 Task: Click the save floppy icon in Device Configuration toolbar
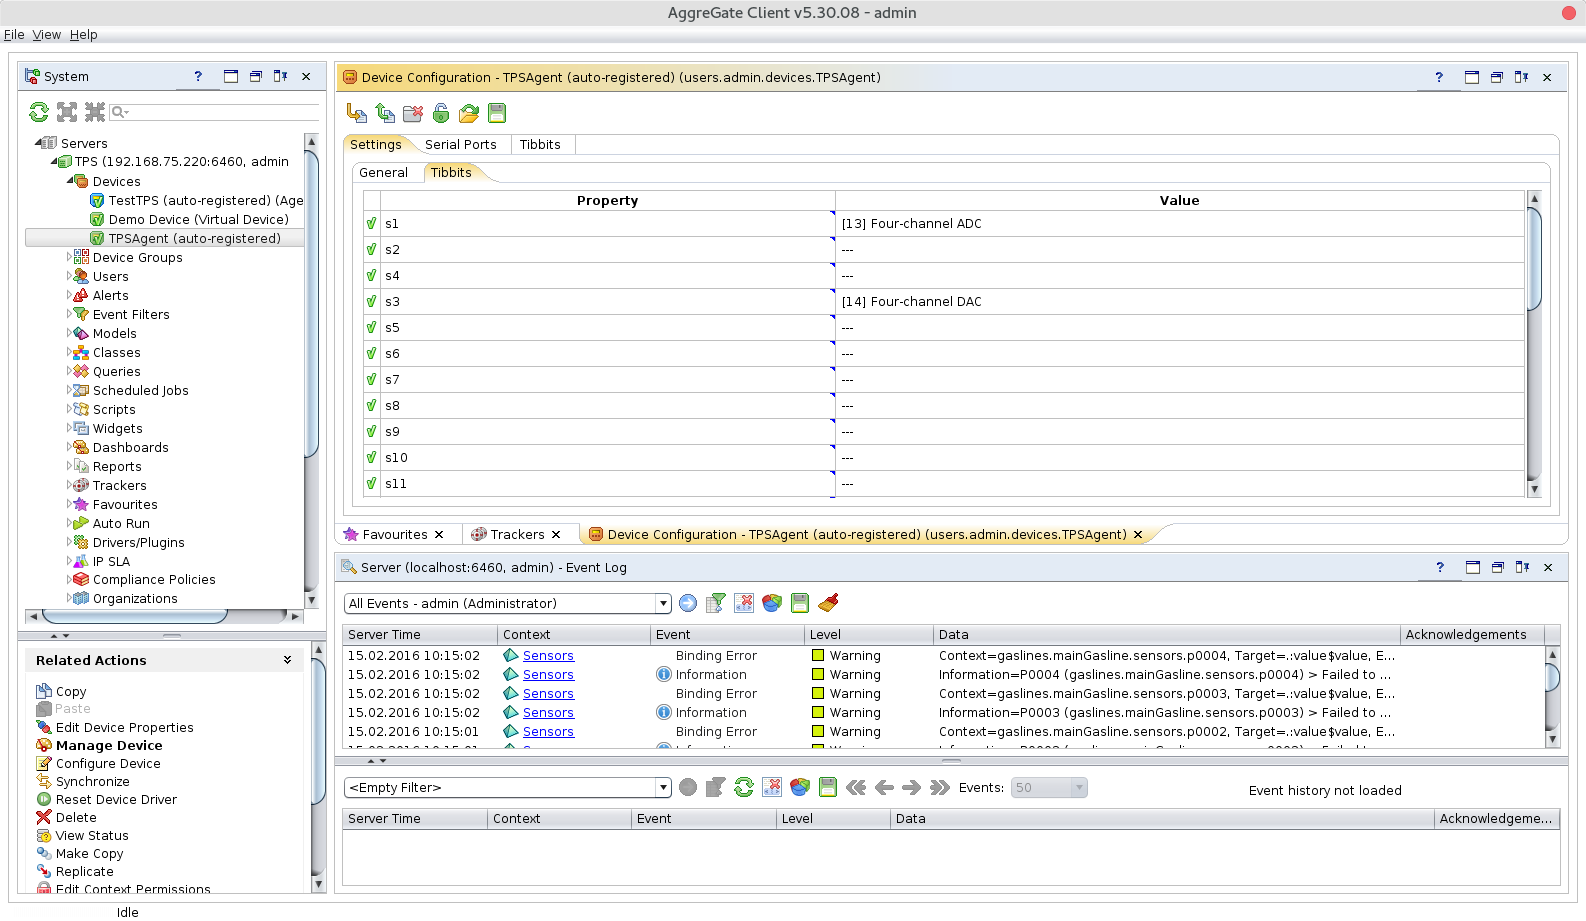[x=497, y=113]
